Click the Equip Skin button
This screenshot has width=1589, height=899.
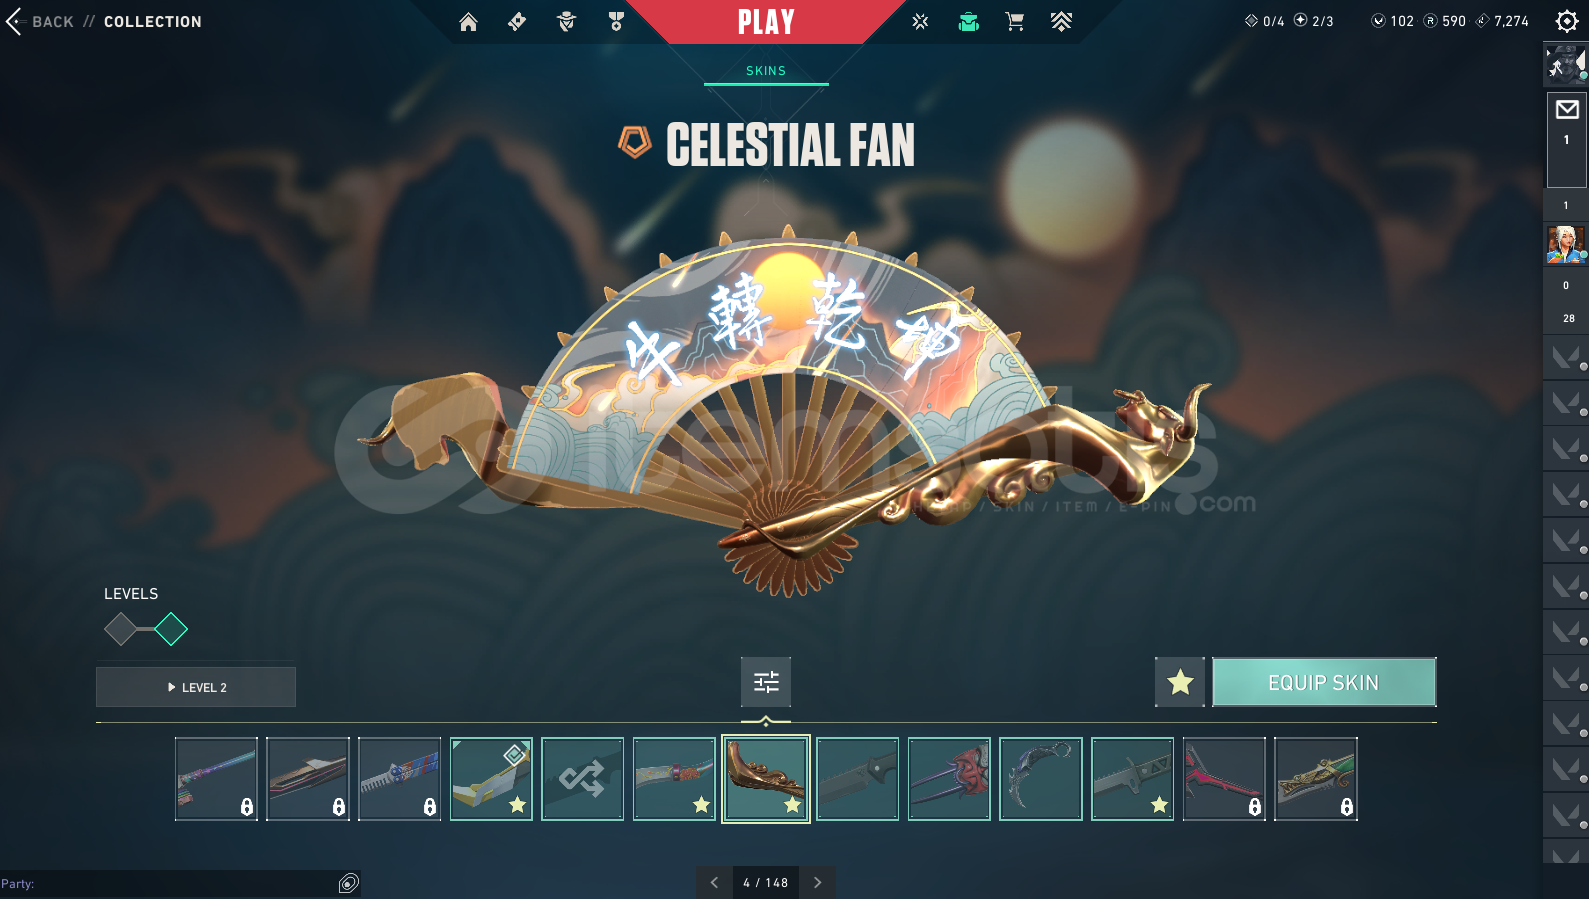click(x=1324, y=682)
